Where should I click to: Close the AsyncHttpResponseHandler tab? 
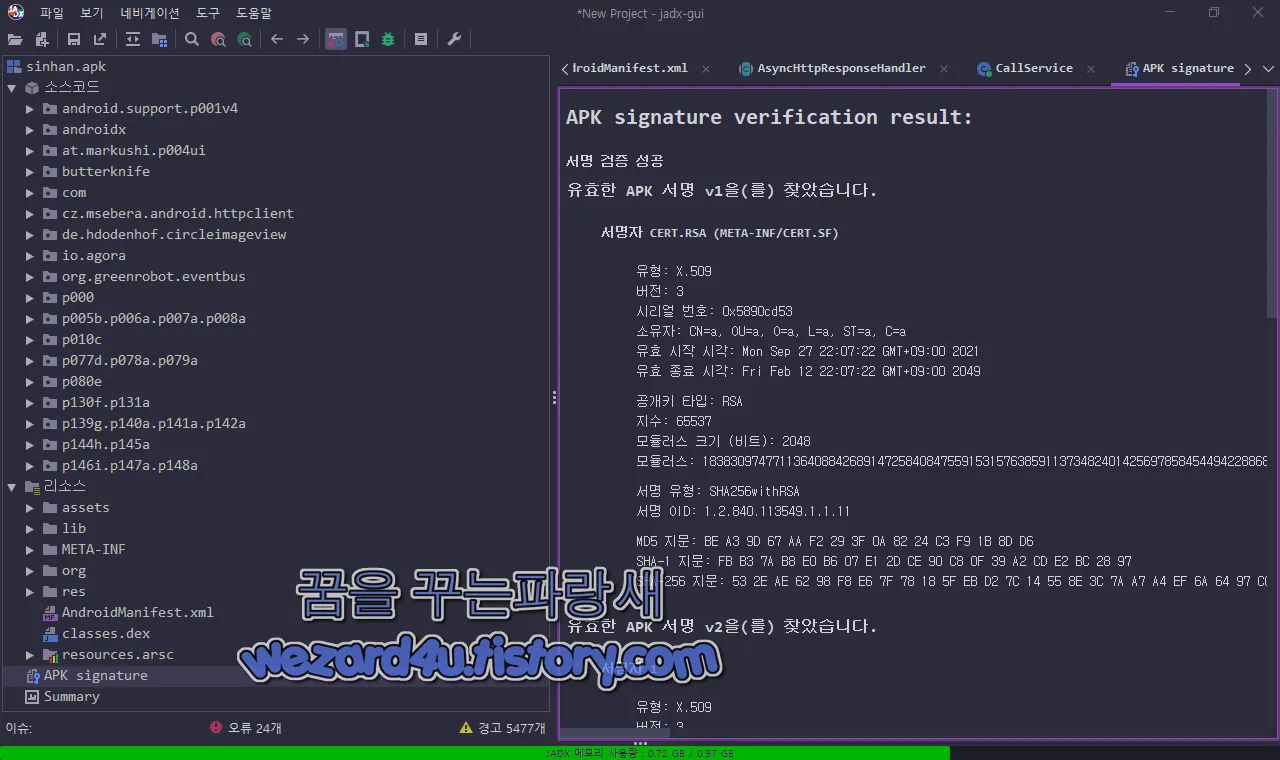tap(945, 69)
